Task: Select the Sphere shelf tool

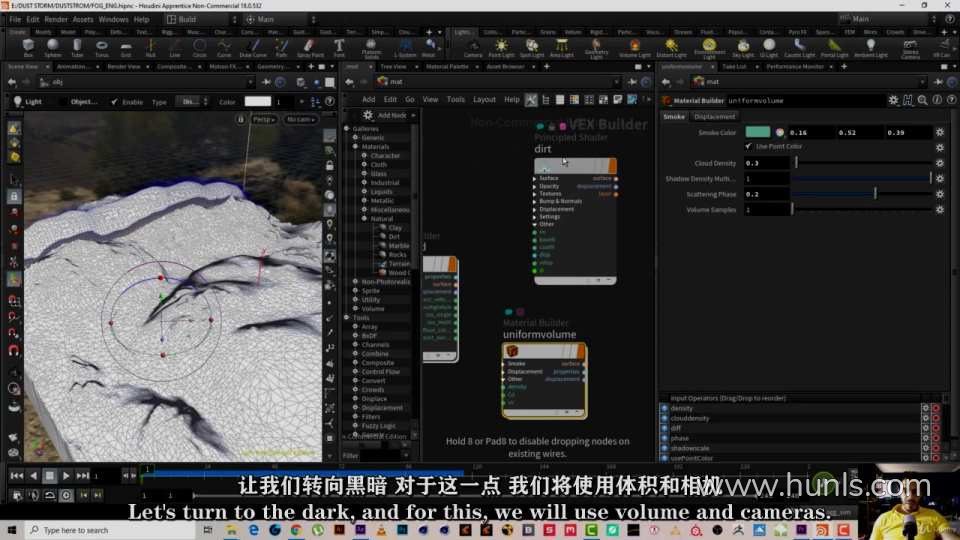Action: (53, 48)
